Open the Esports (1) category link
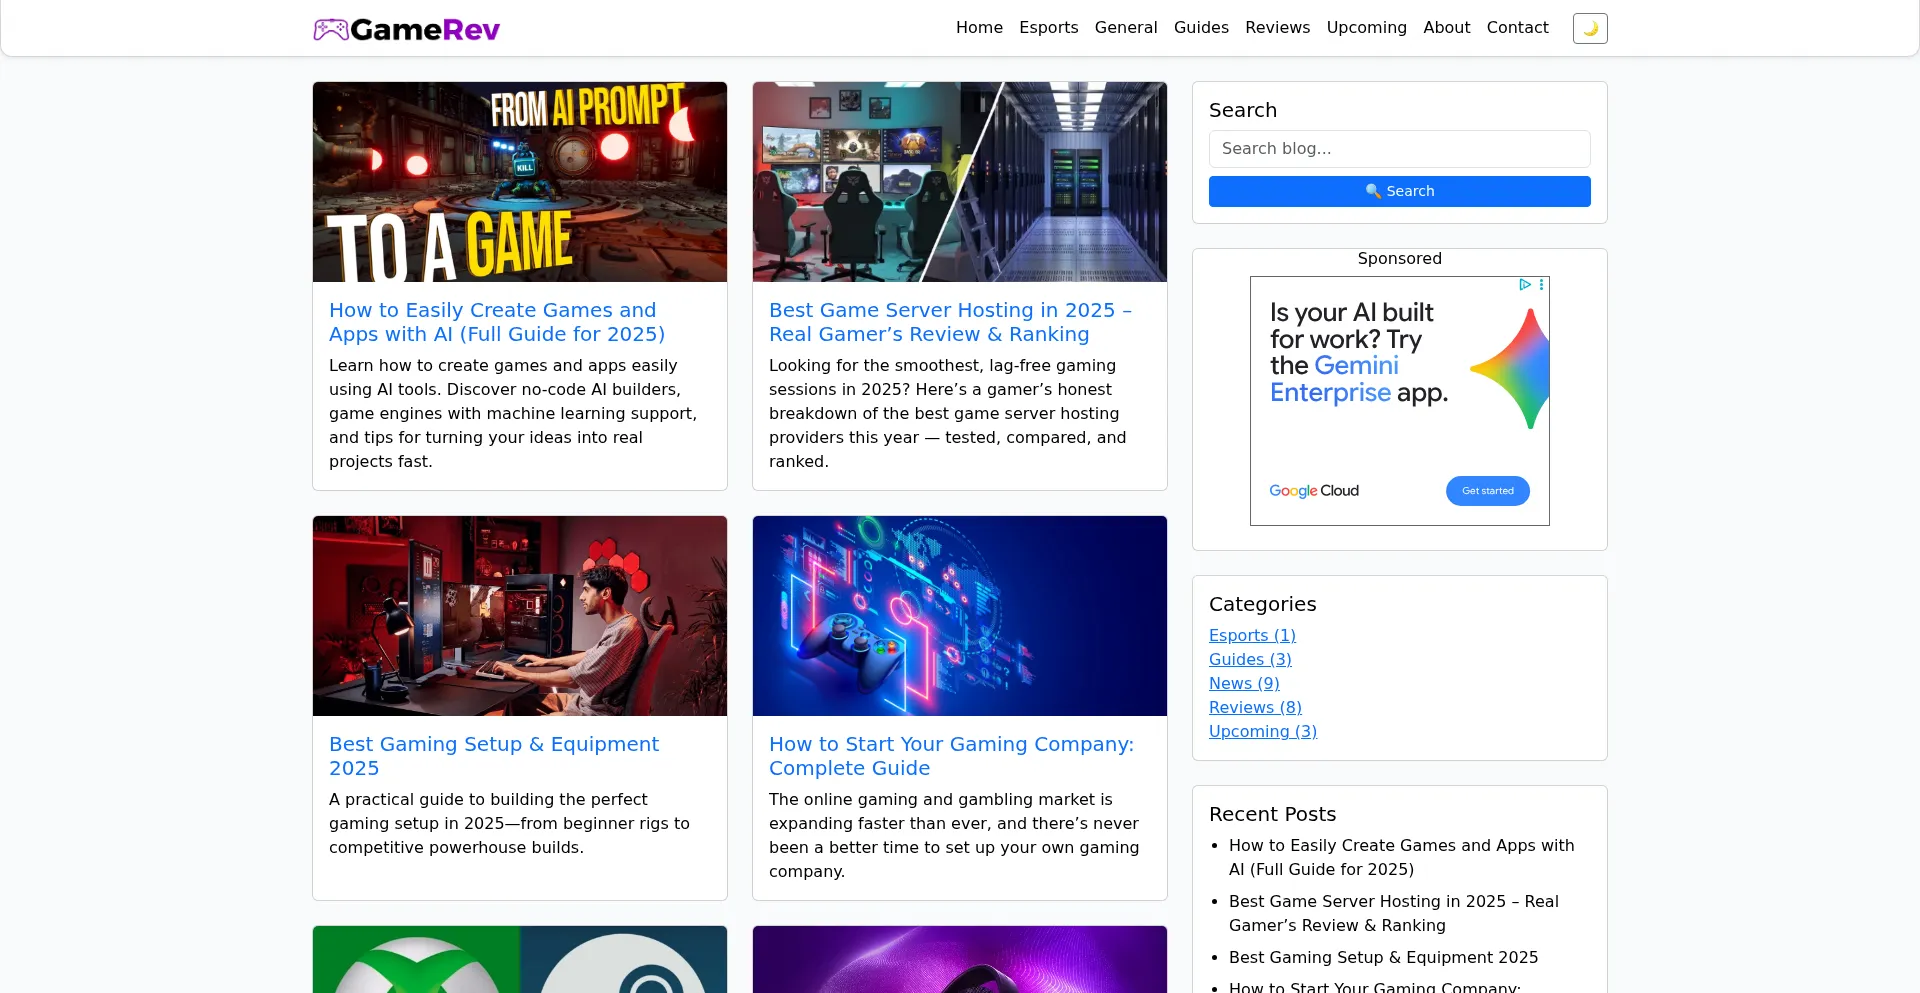 (1252, 636)
